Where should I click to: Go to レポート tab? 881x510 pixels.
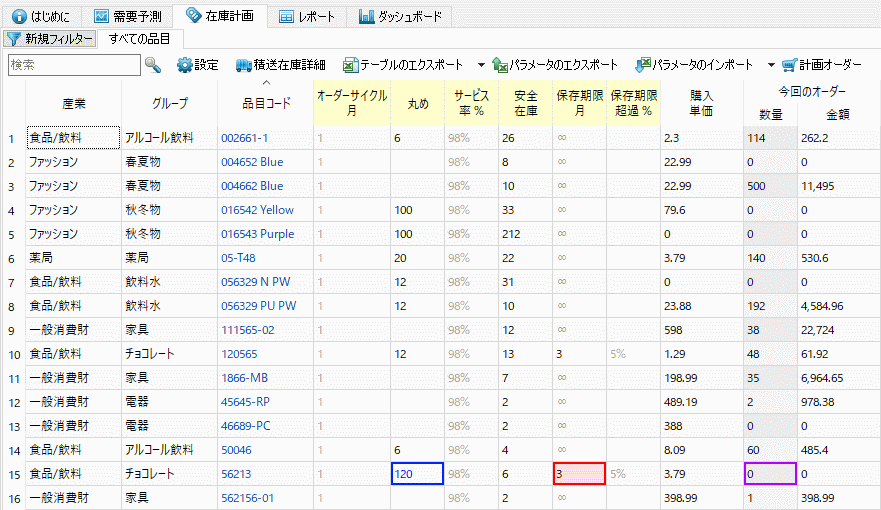(x=308, y=17)
